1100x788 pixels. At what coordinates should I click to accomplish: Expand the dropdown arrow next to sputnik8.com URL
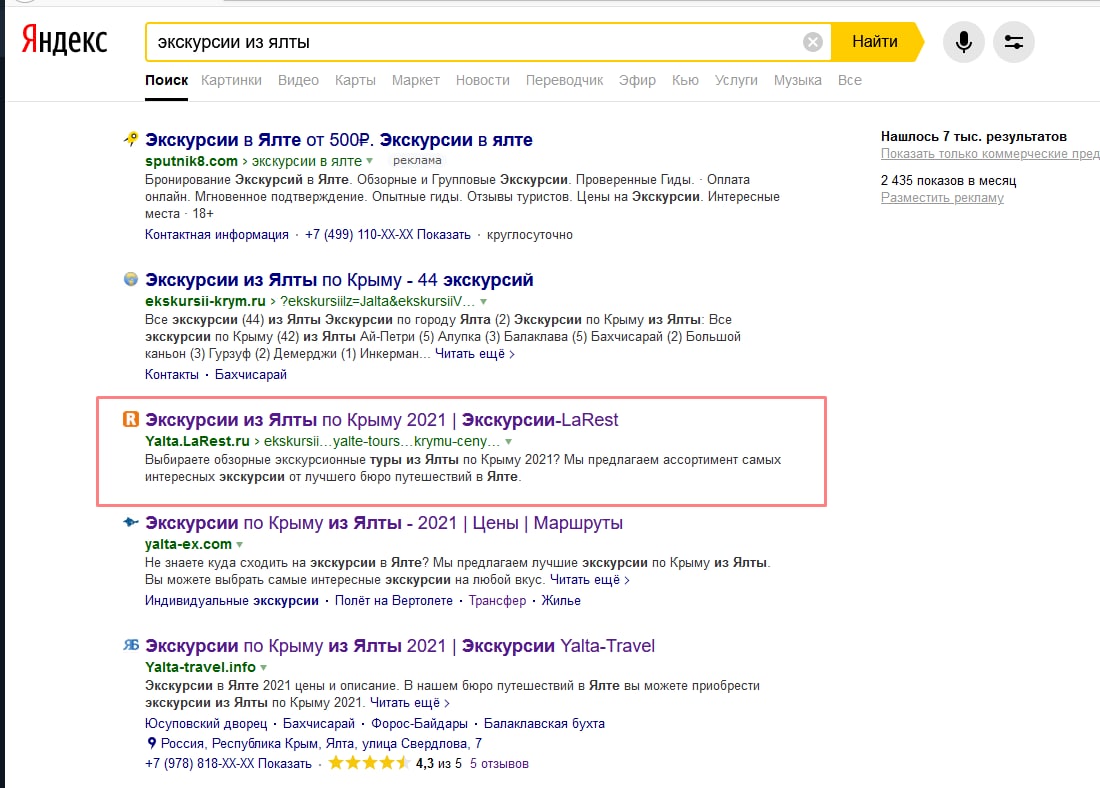coord(370,161)
